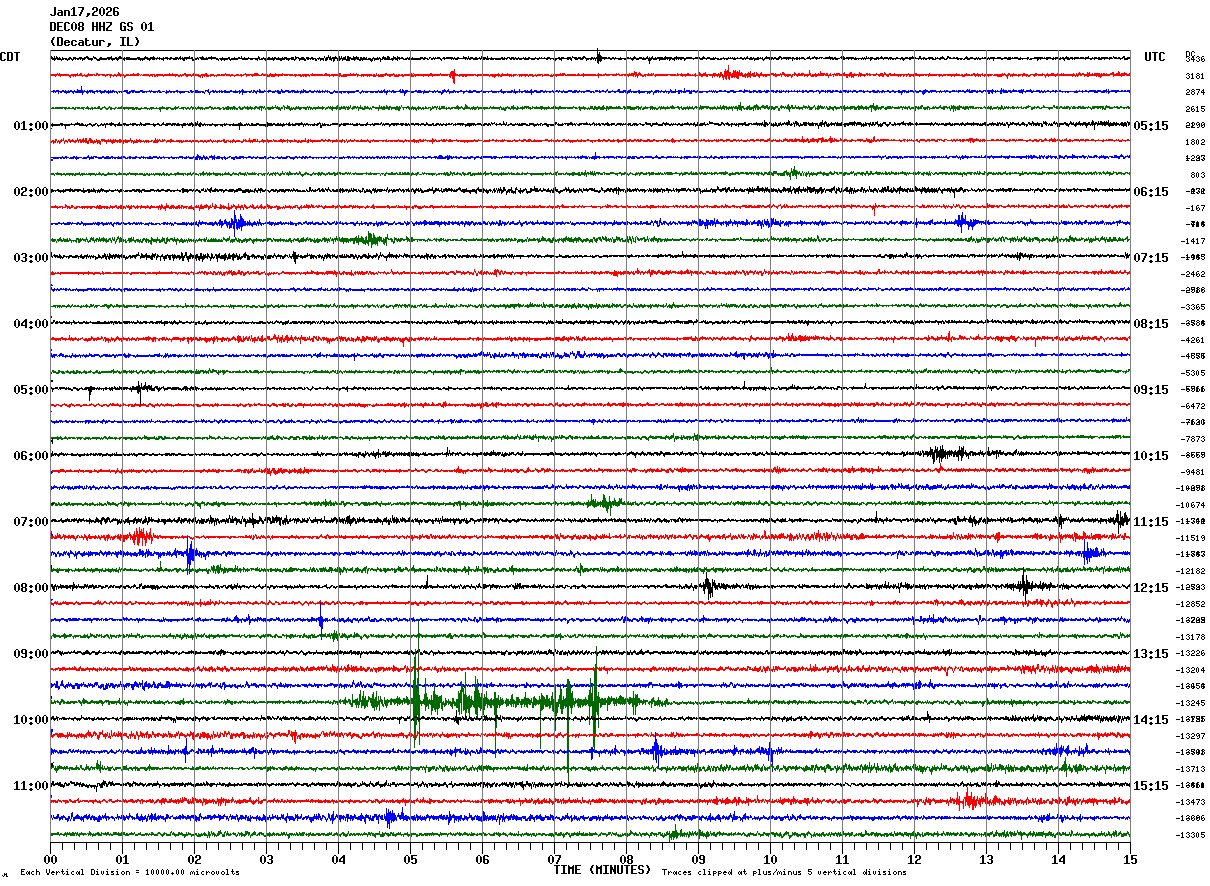The height and width of the screenshot is (886, 1210).
Task: Click minute tick 07 on the time axis
Action: click(x=554, y=859)
